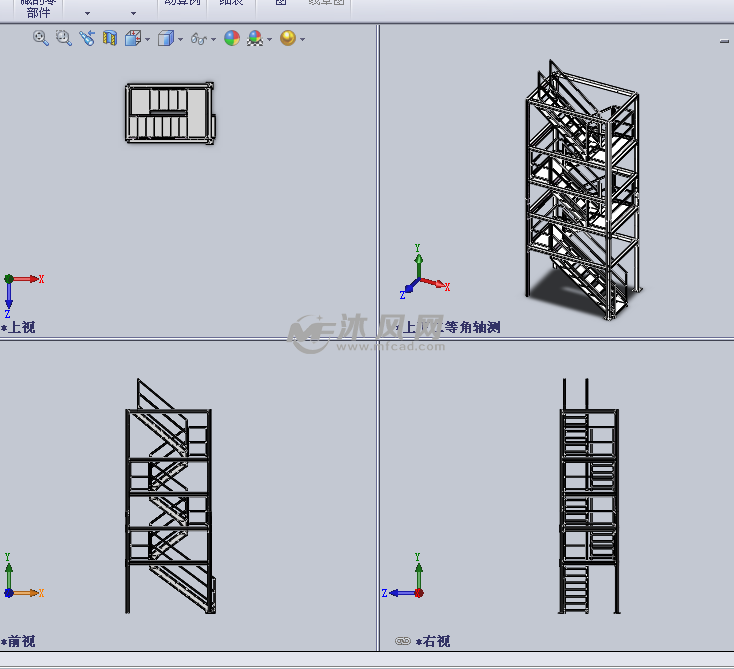Click the Zoom to Fit magnifier icon
This screenshot has width=734, height=669.
(41, 38)
